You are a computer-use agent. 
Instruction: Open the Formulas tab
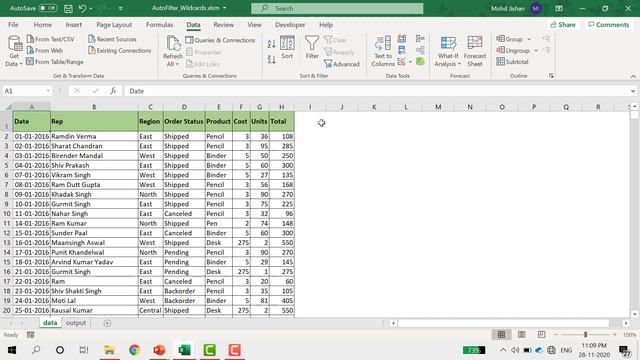159,24
